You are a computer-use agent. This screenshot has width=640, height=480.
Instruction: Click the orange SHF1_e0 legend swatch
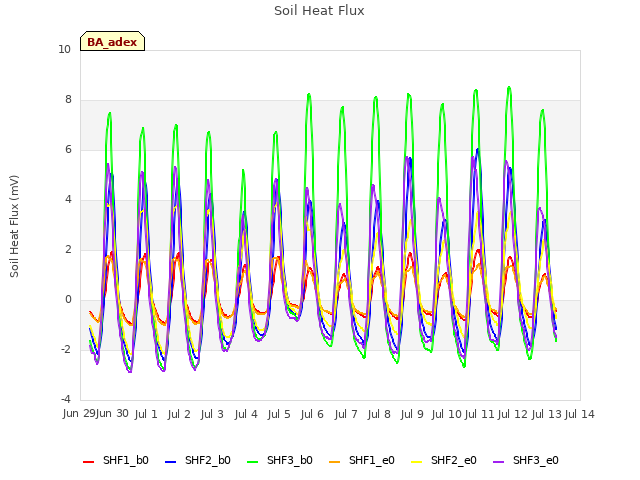tap(335, 462)
